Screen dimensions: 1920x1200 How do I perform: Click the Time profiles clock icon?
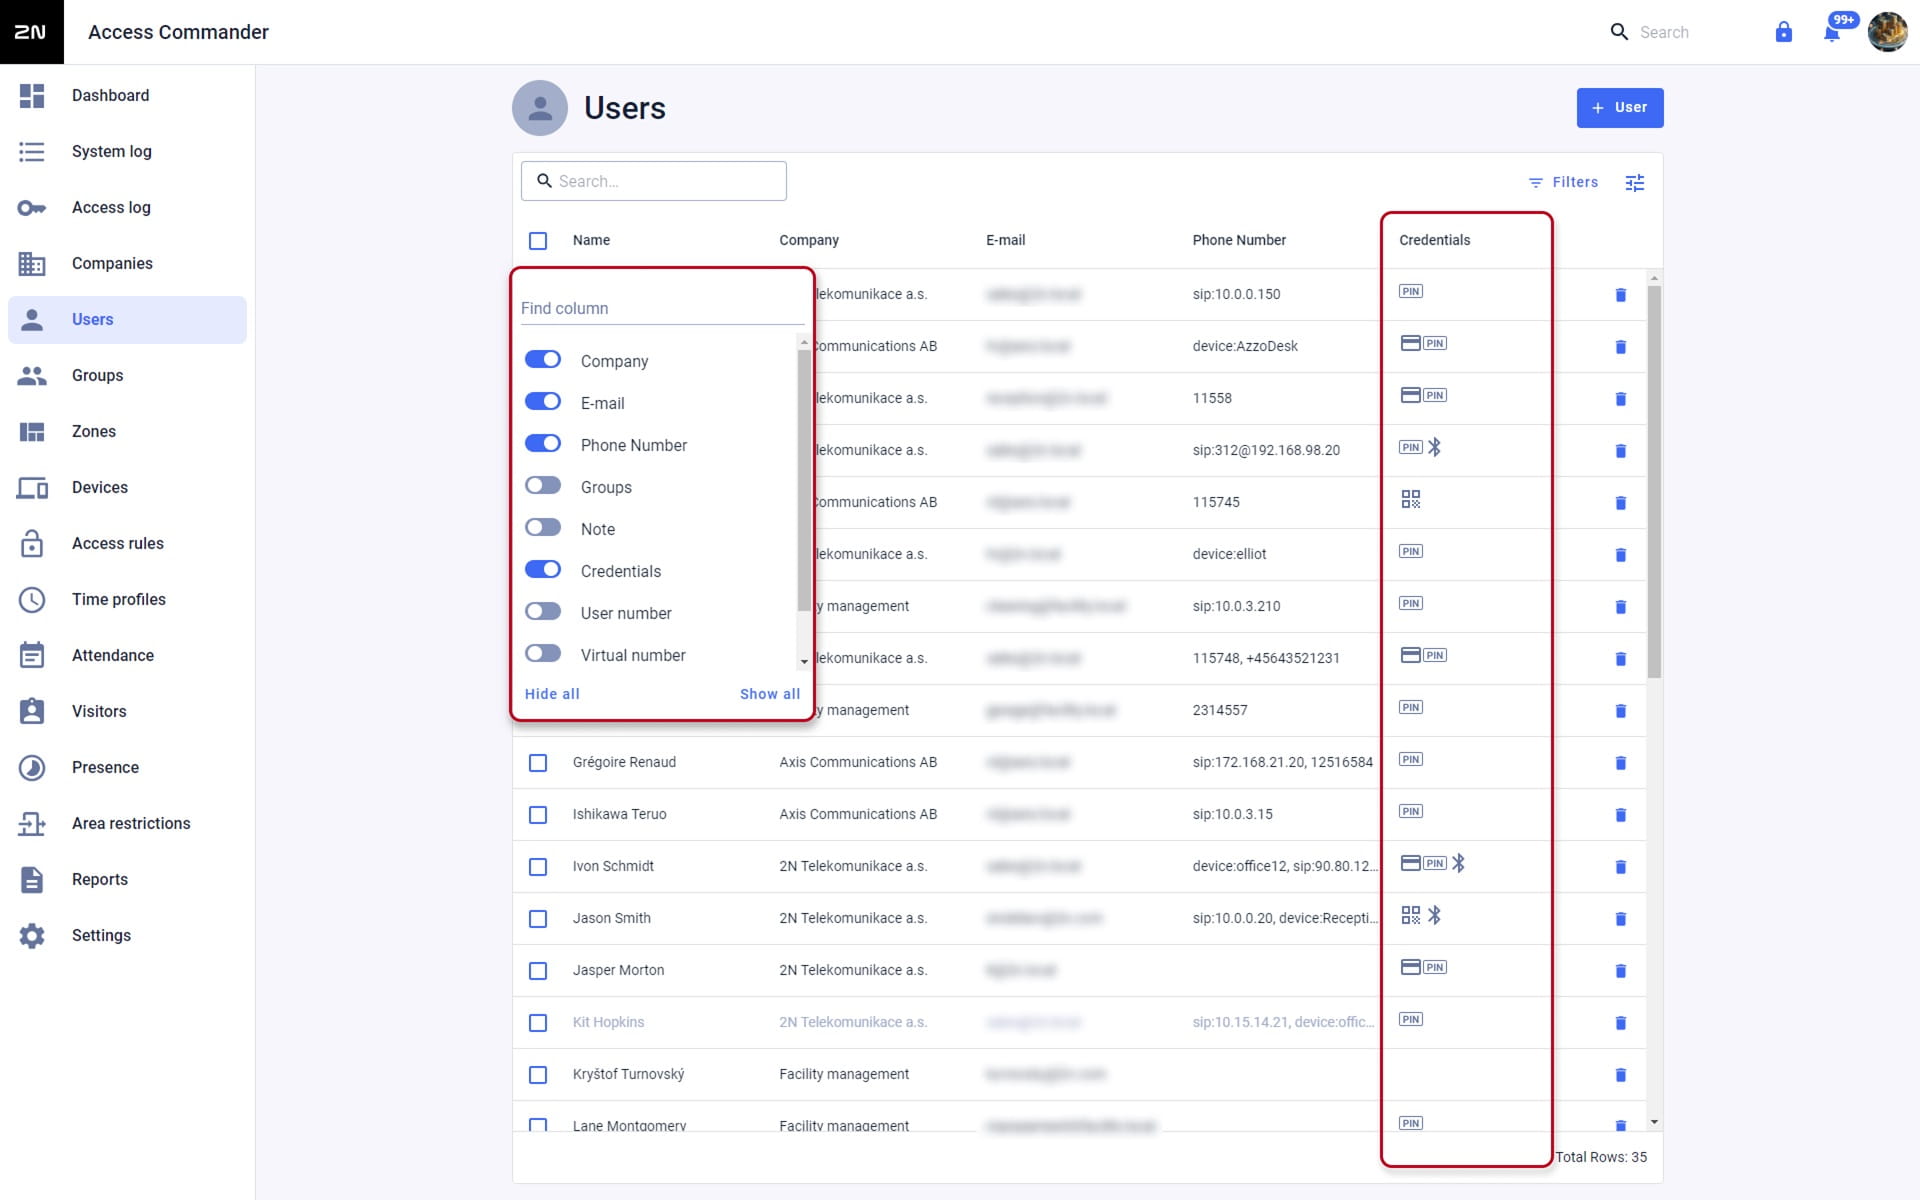point(32,600)
